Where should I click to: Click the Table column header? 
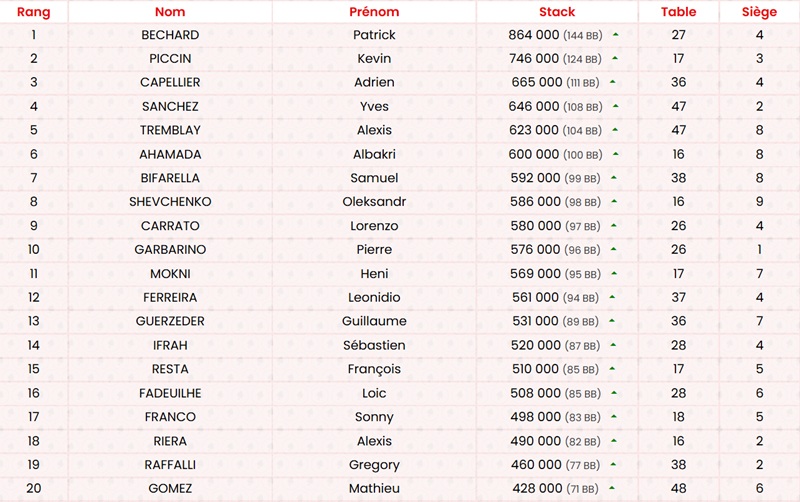(678, 12)
